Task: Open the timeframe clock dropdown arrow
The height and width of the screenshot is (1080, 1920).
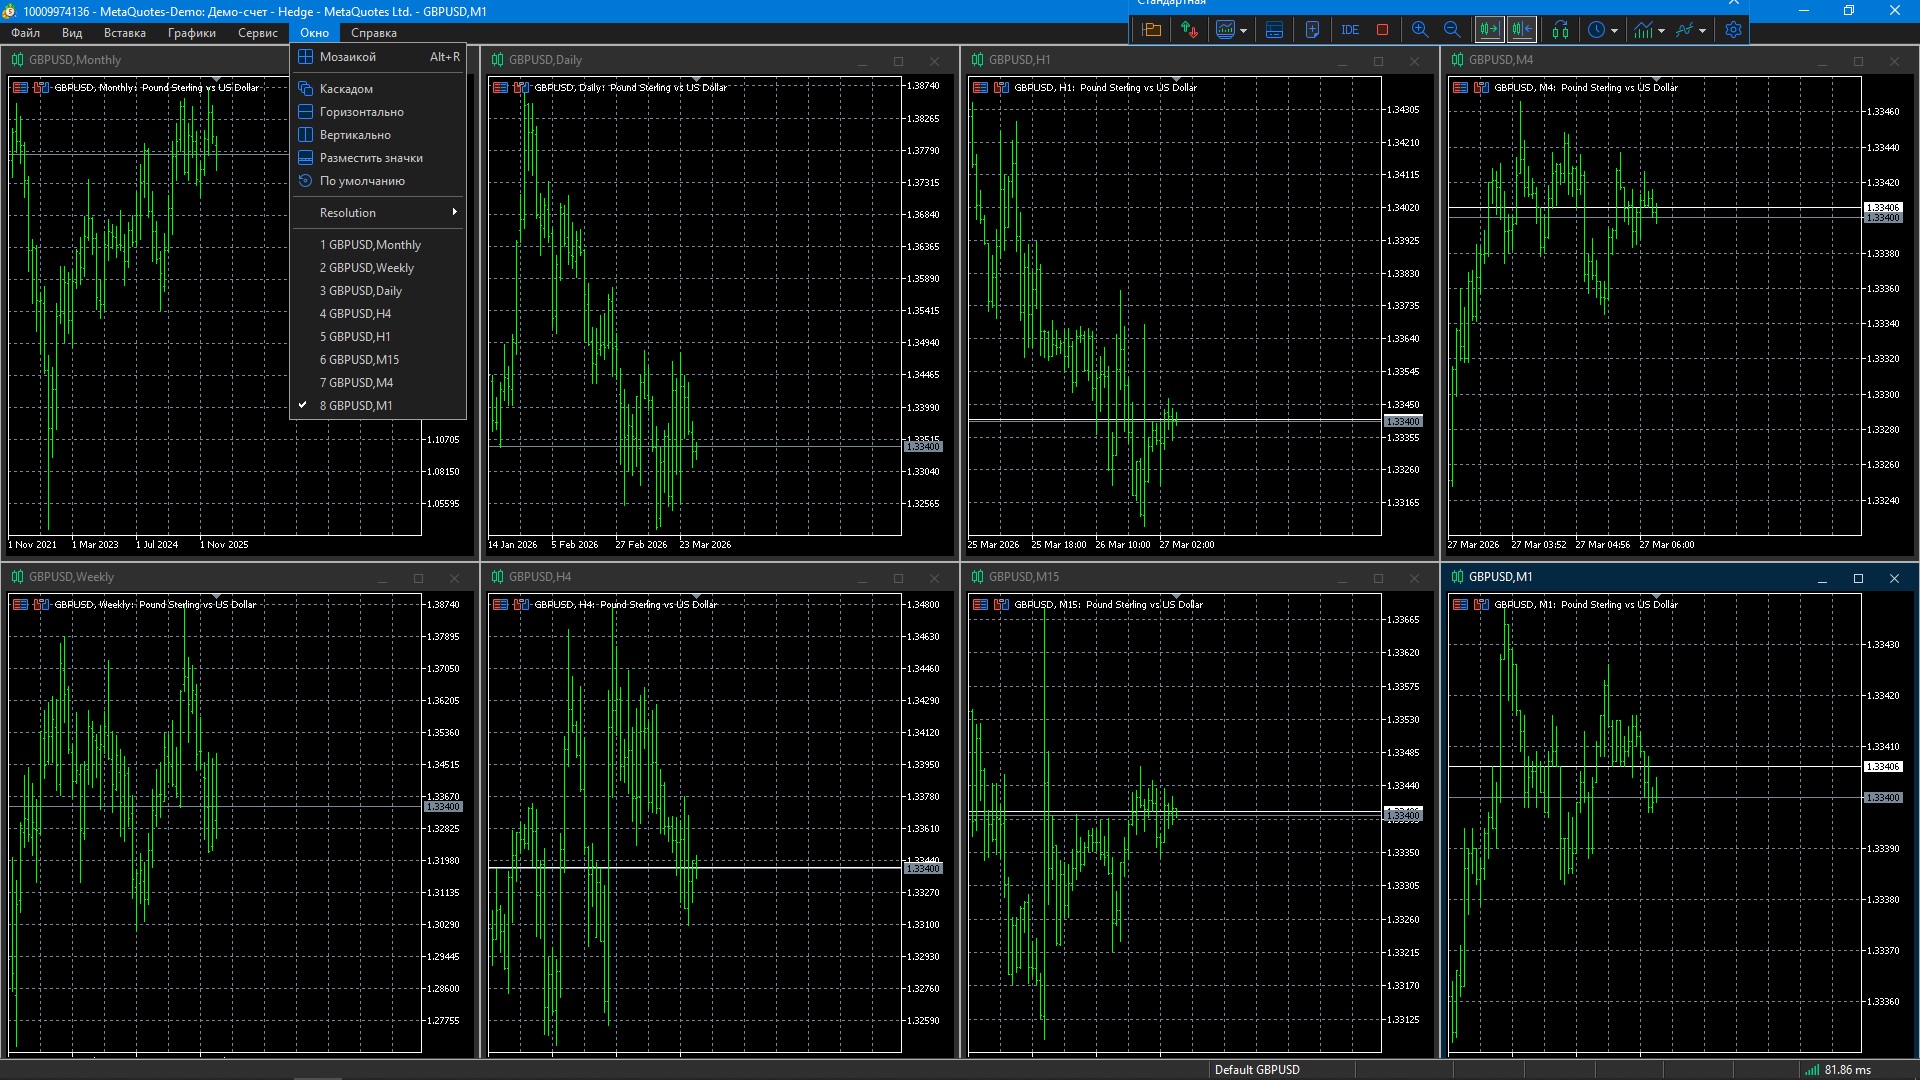Action: coord(1614,31)
